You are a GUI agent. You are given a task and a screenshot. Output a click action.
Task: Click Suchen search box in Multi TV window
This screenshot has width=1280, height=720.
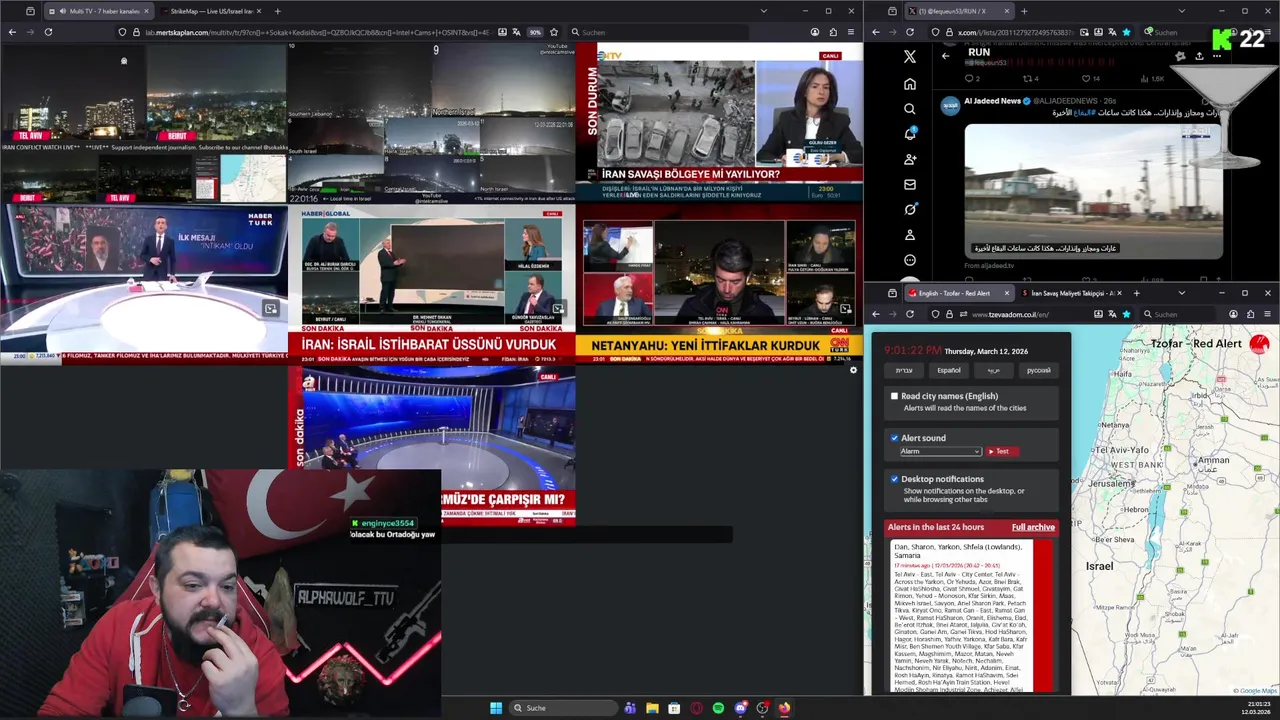coord(660,32)
